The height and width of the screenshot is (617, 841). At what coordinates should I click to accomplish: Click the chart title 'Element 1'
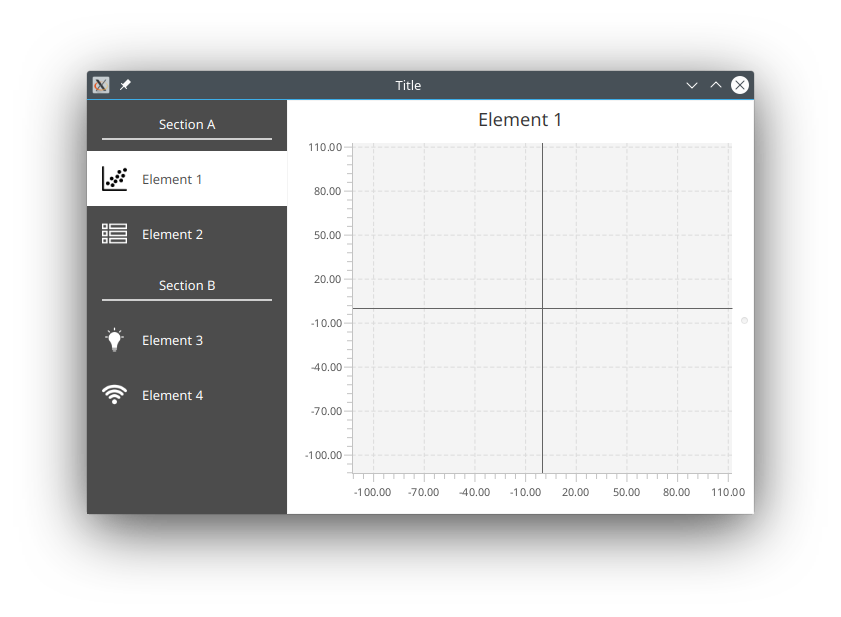520,120
